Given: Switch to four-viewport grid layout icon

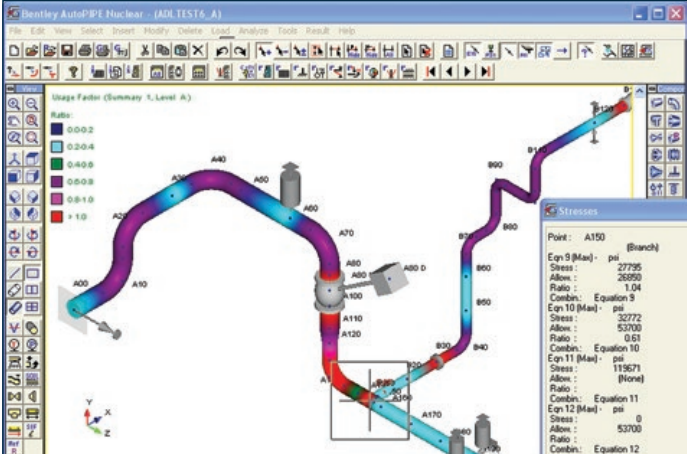Looking at the screenshot, I should [x=32, y=307].
